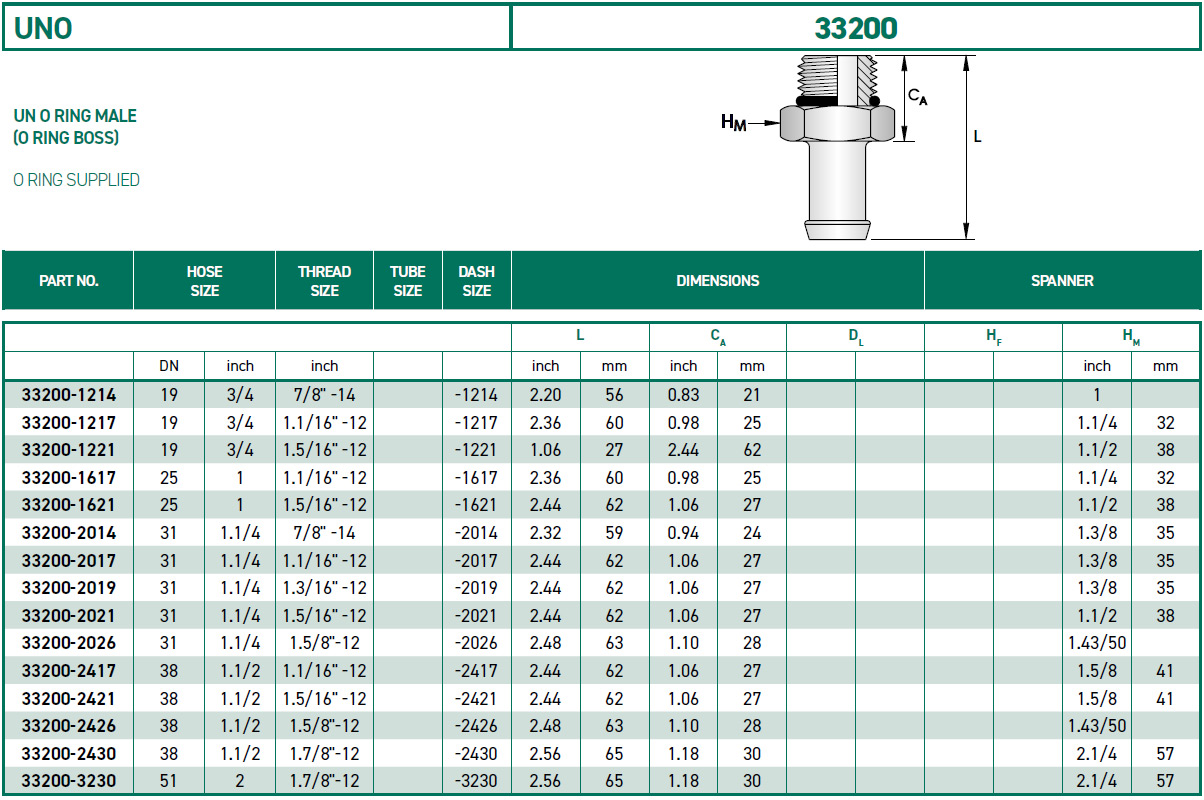
Task: Click the THREAD SIZE column header
Action: [x=324, y=281]
